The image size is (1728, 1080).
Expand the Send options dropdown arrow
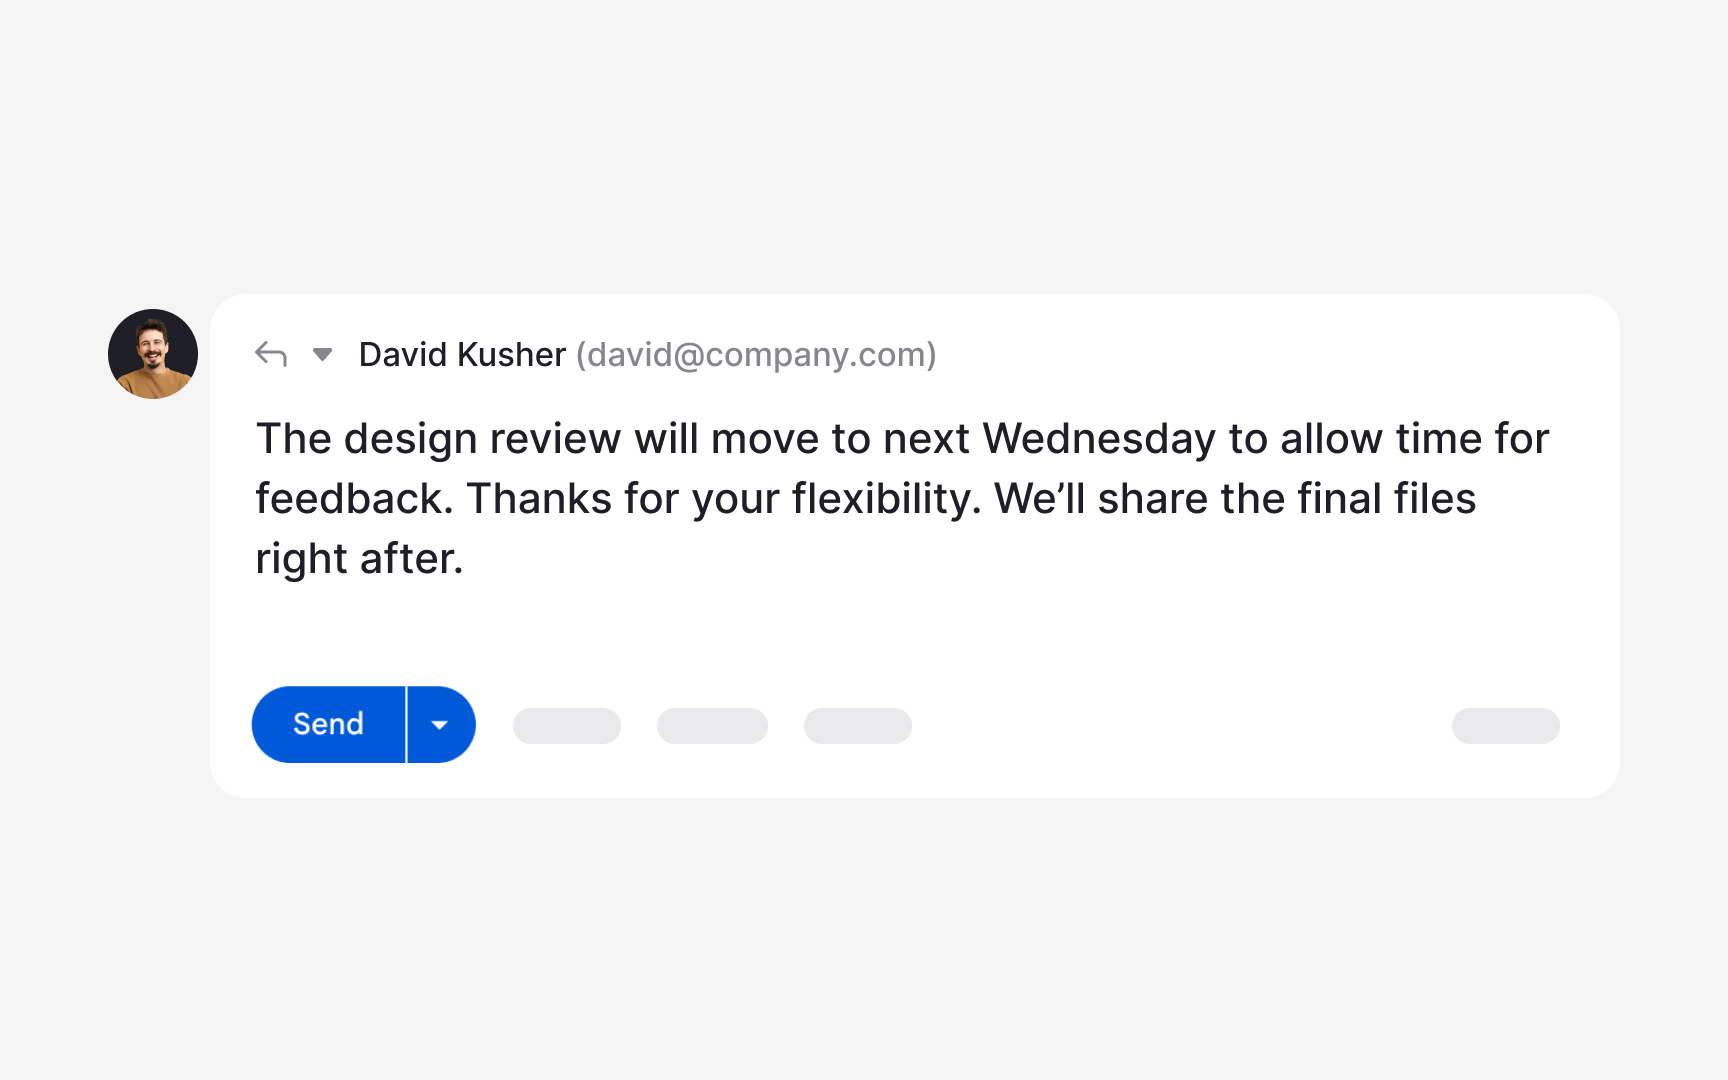point(440,725)
